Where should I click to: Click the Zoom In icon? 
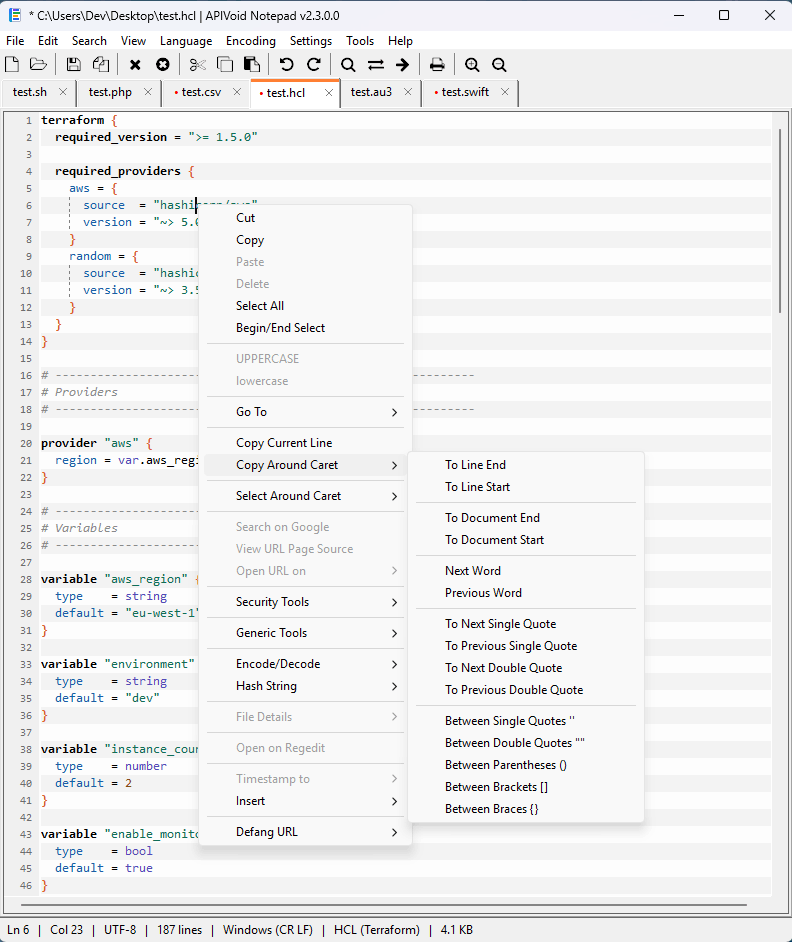coord(472,64)
